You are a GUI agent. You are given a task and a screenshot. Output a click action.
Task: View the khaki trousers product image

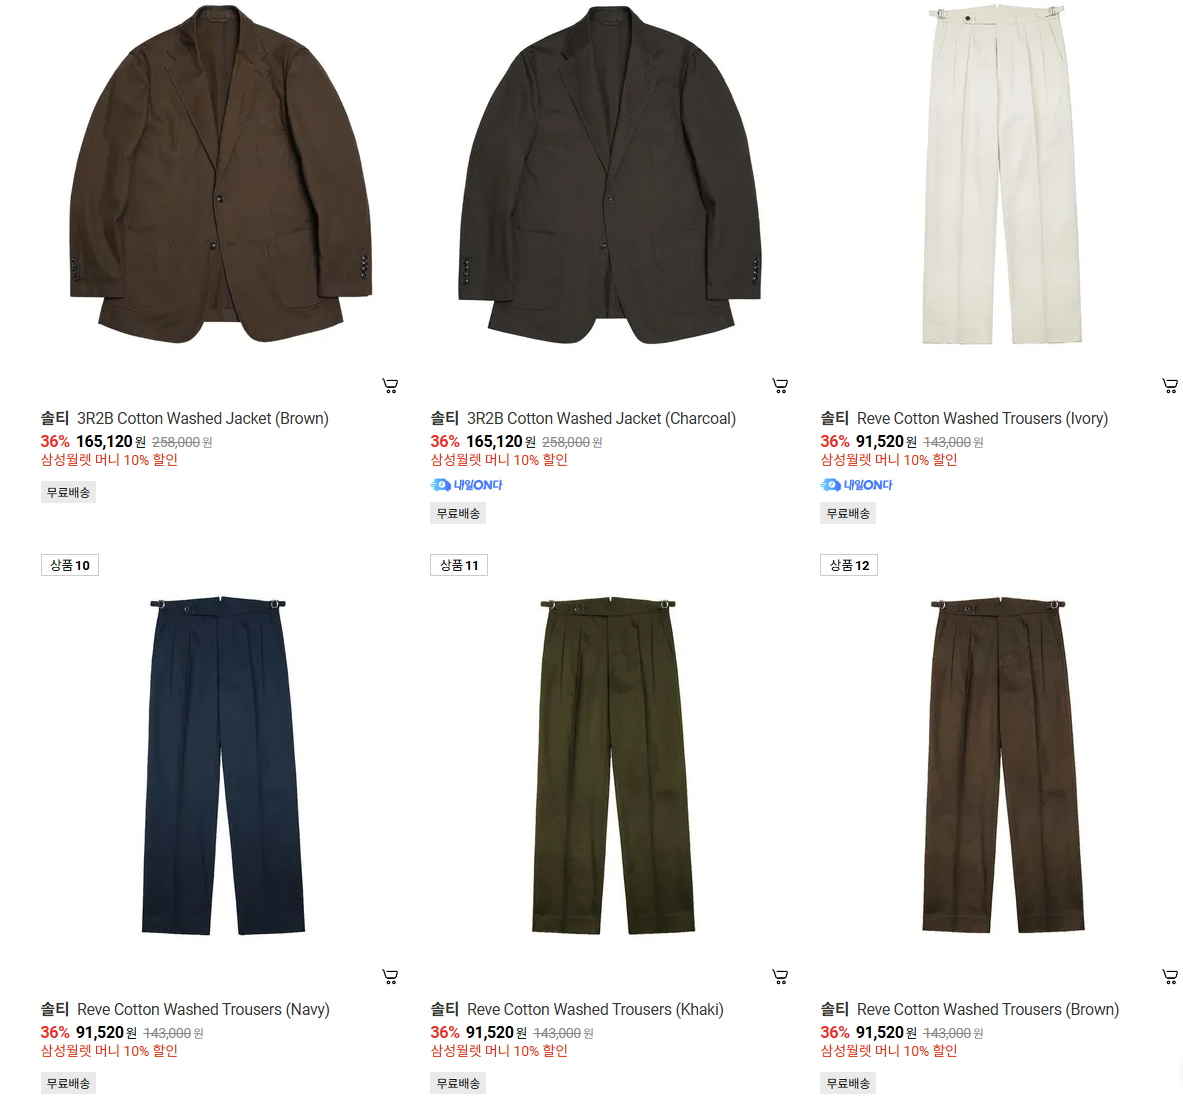pyautogui.click(x=613, y=766)
